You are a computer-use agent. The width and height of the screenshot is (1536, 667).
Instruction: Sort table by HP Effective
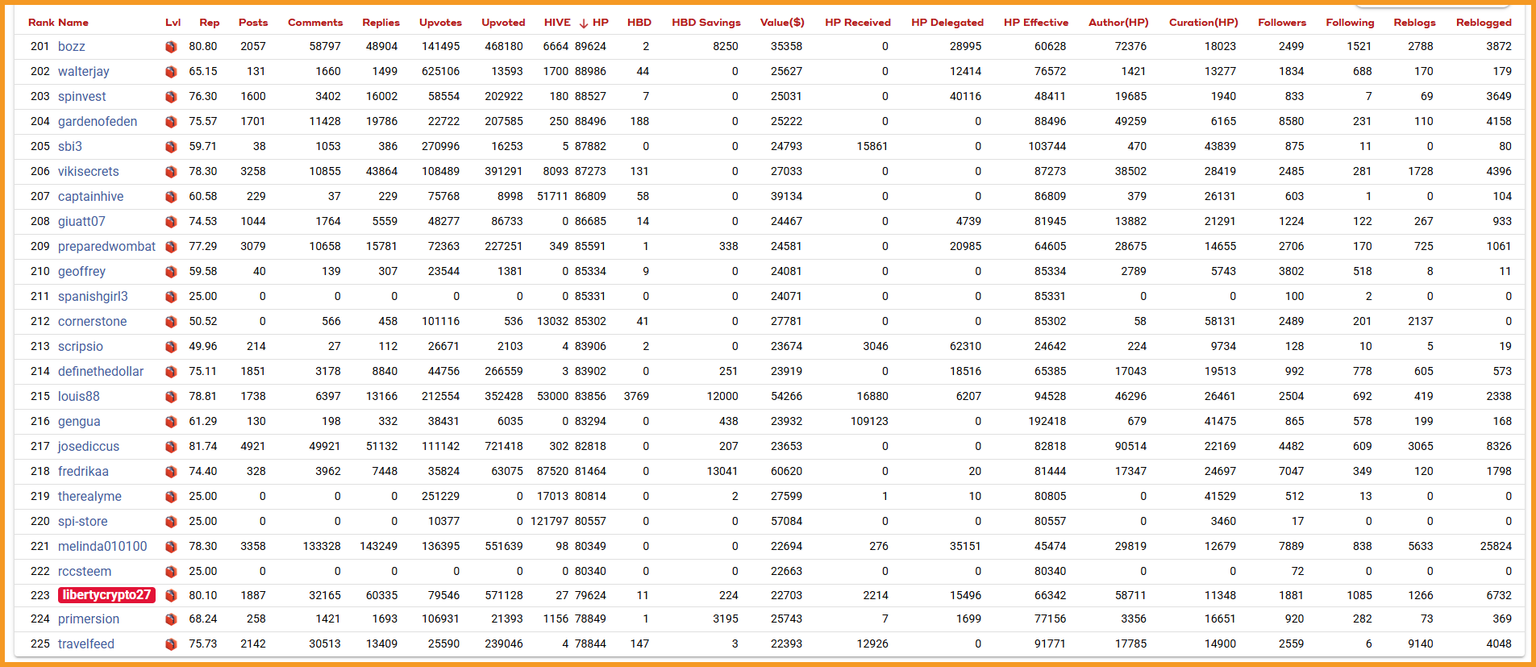click(x=1036, y=22)
